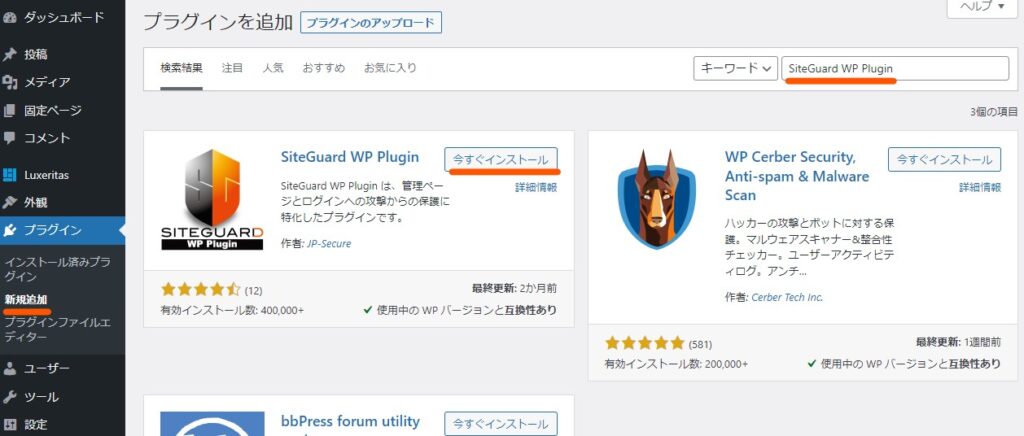
Task: Install SiteGuard WP Plugin now
Action: 501,159
